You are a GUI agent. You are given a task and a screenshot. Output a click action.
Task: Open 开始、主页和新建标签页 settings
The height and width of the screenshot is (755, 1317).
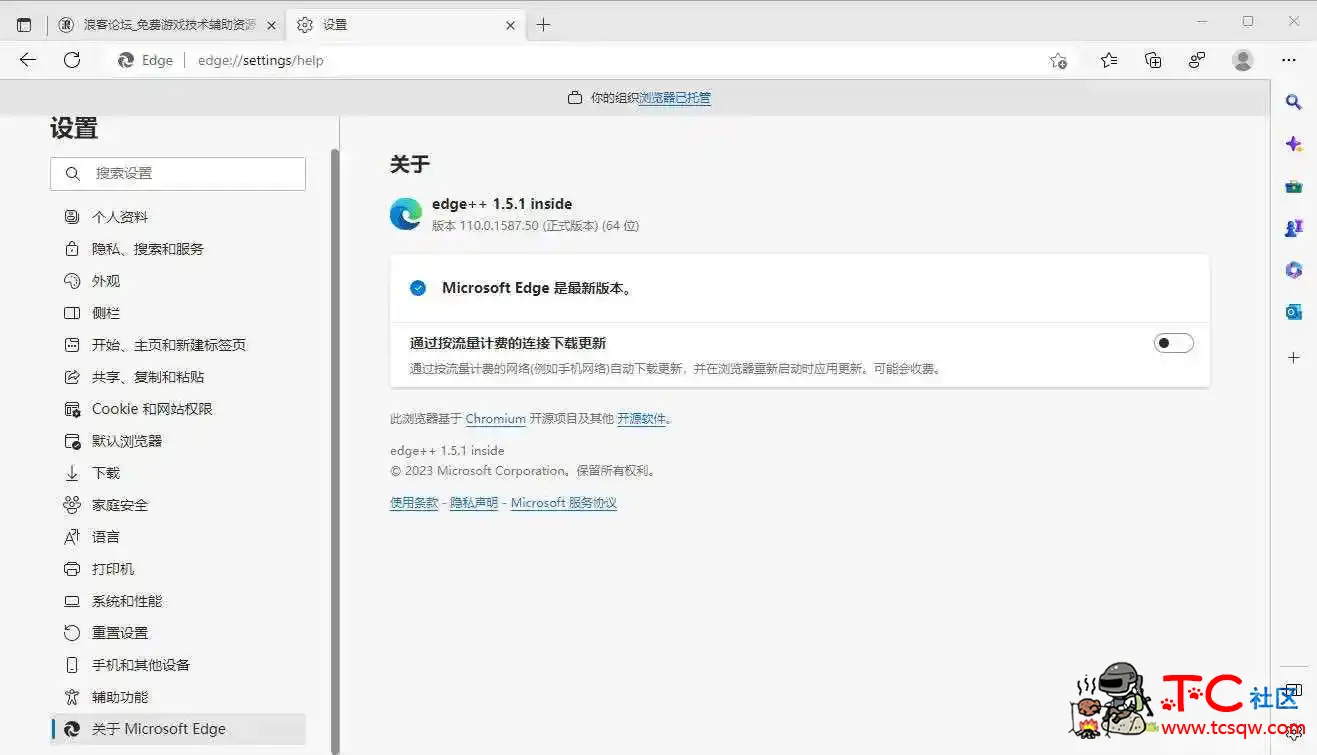(x=178, y=345)
